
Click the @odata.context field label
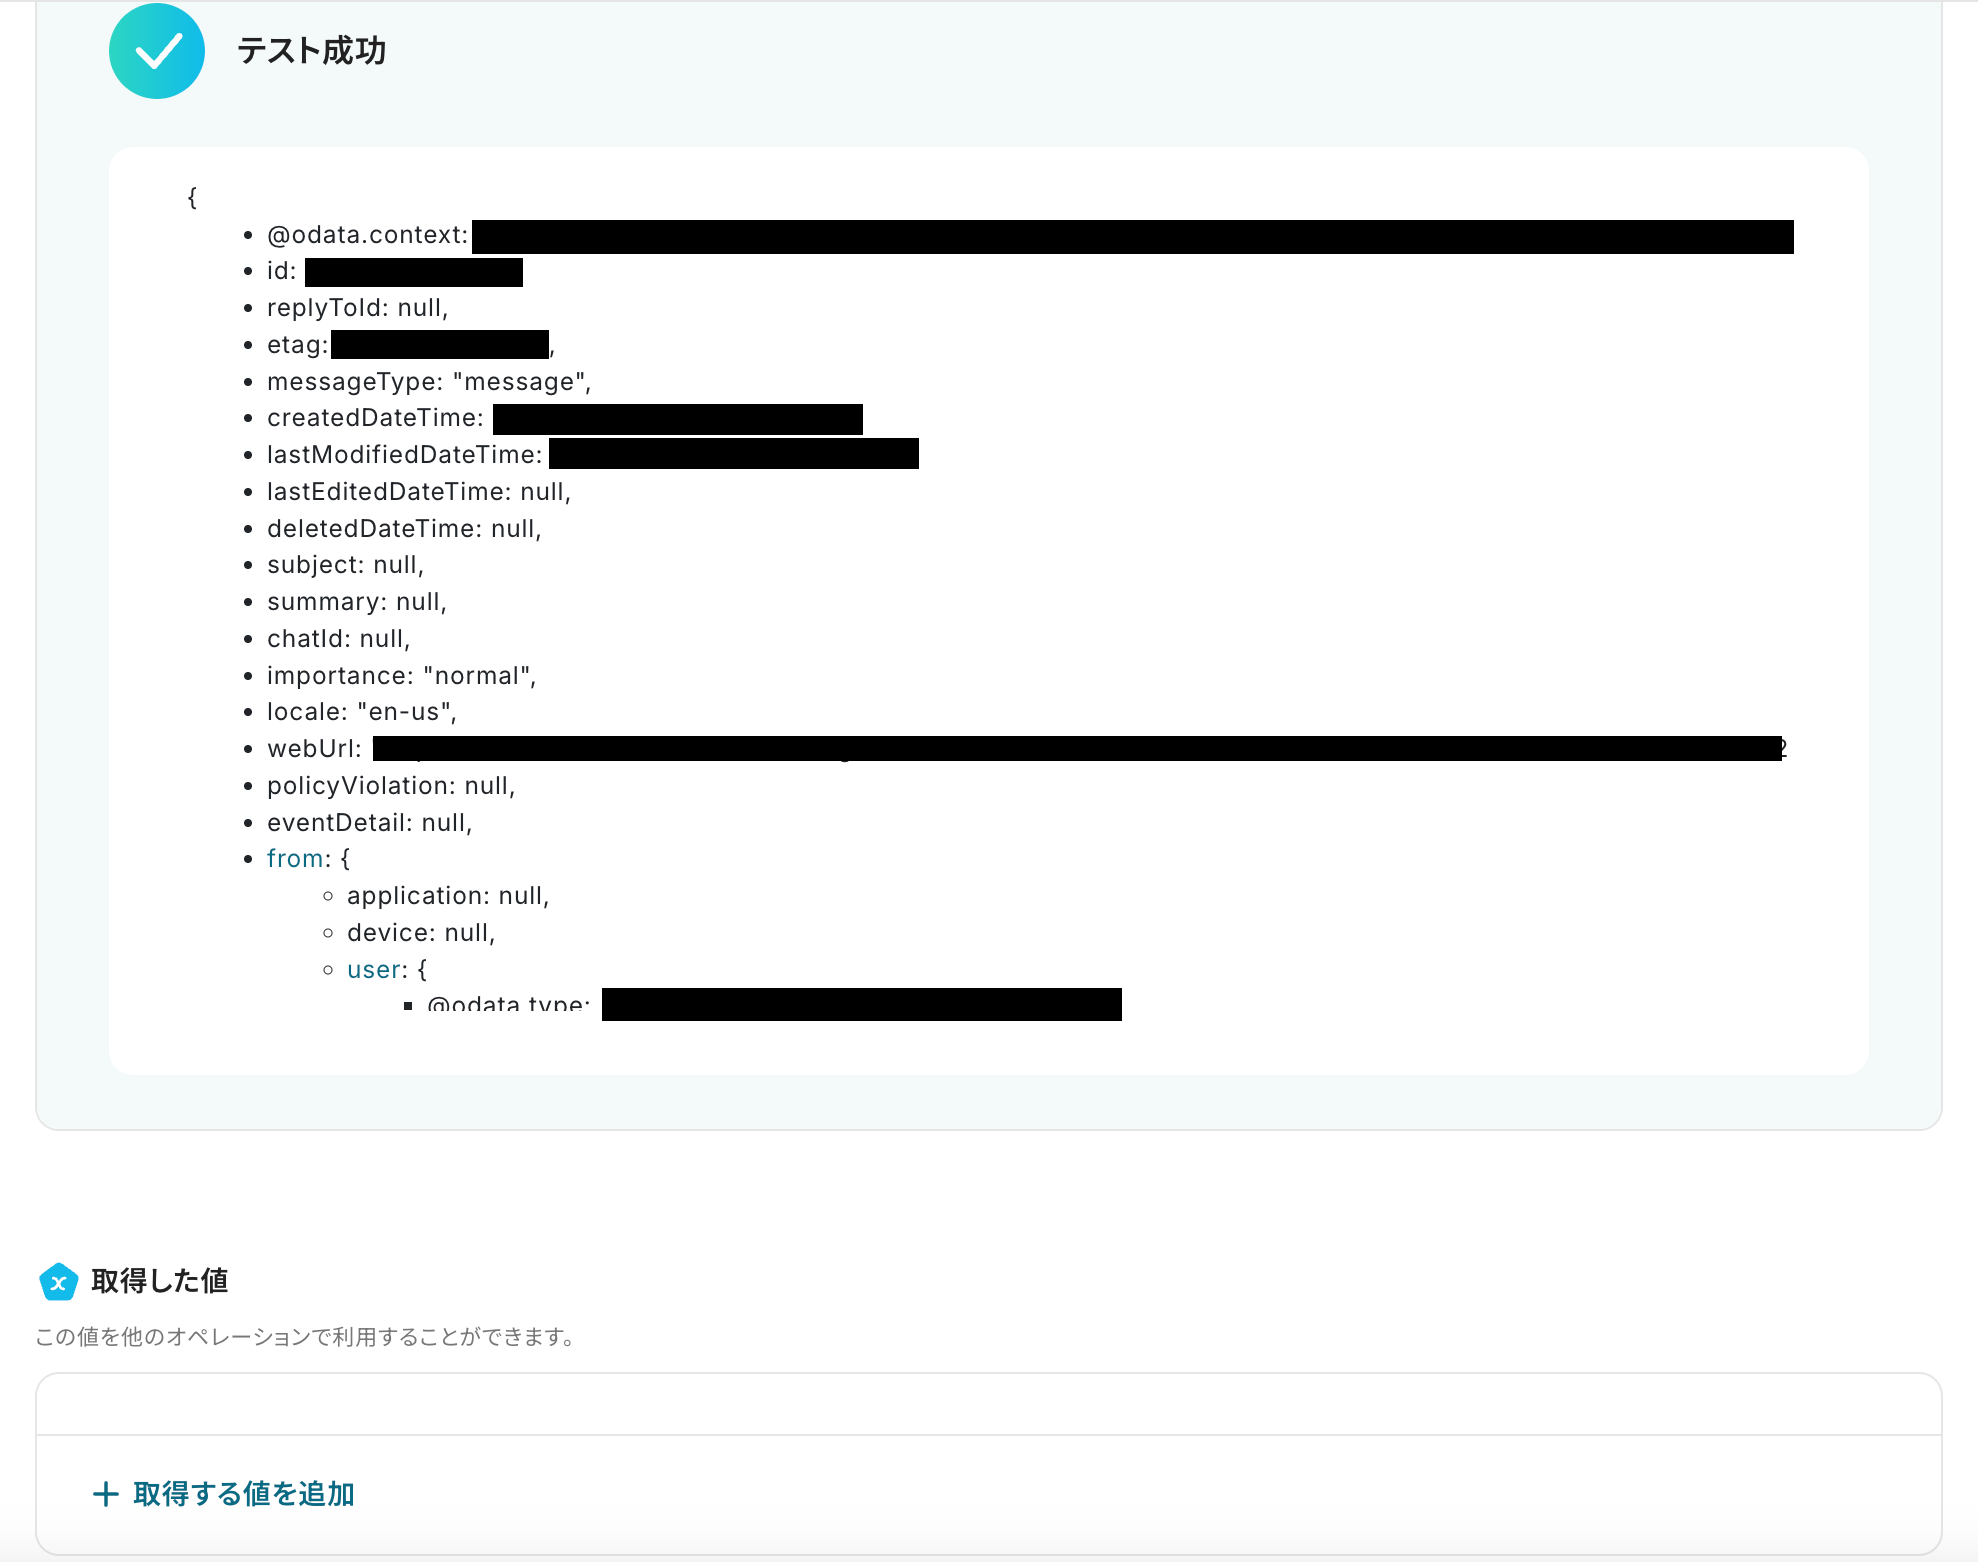[x=367, y=235]
